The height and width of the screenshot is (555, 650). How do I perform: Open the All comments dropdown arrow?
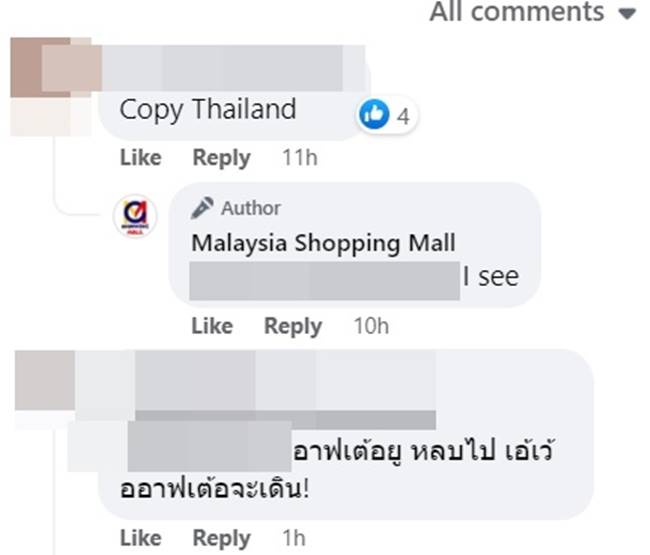[627, 14]
